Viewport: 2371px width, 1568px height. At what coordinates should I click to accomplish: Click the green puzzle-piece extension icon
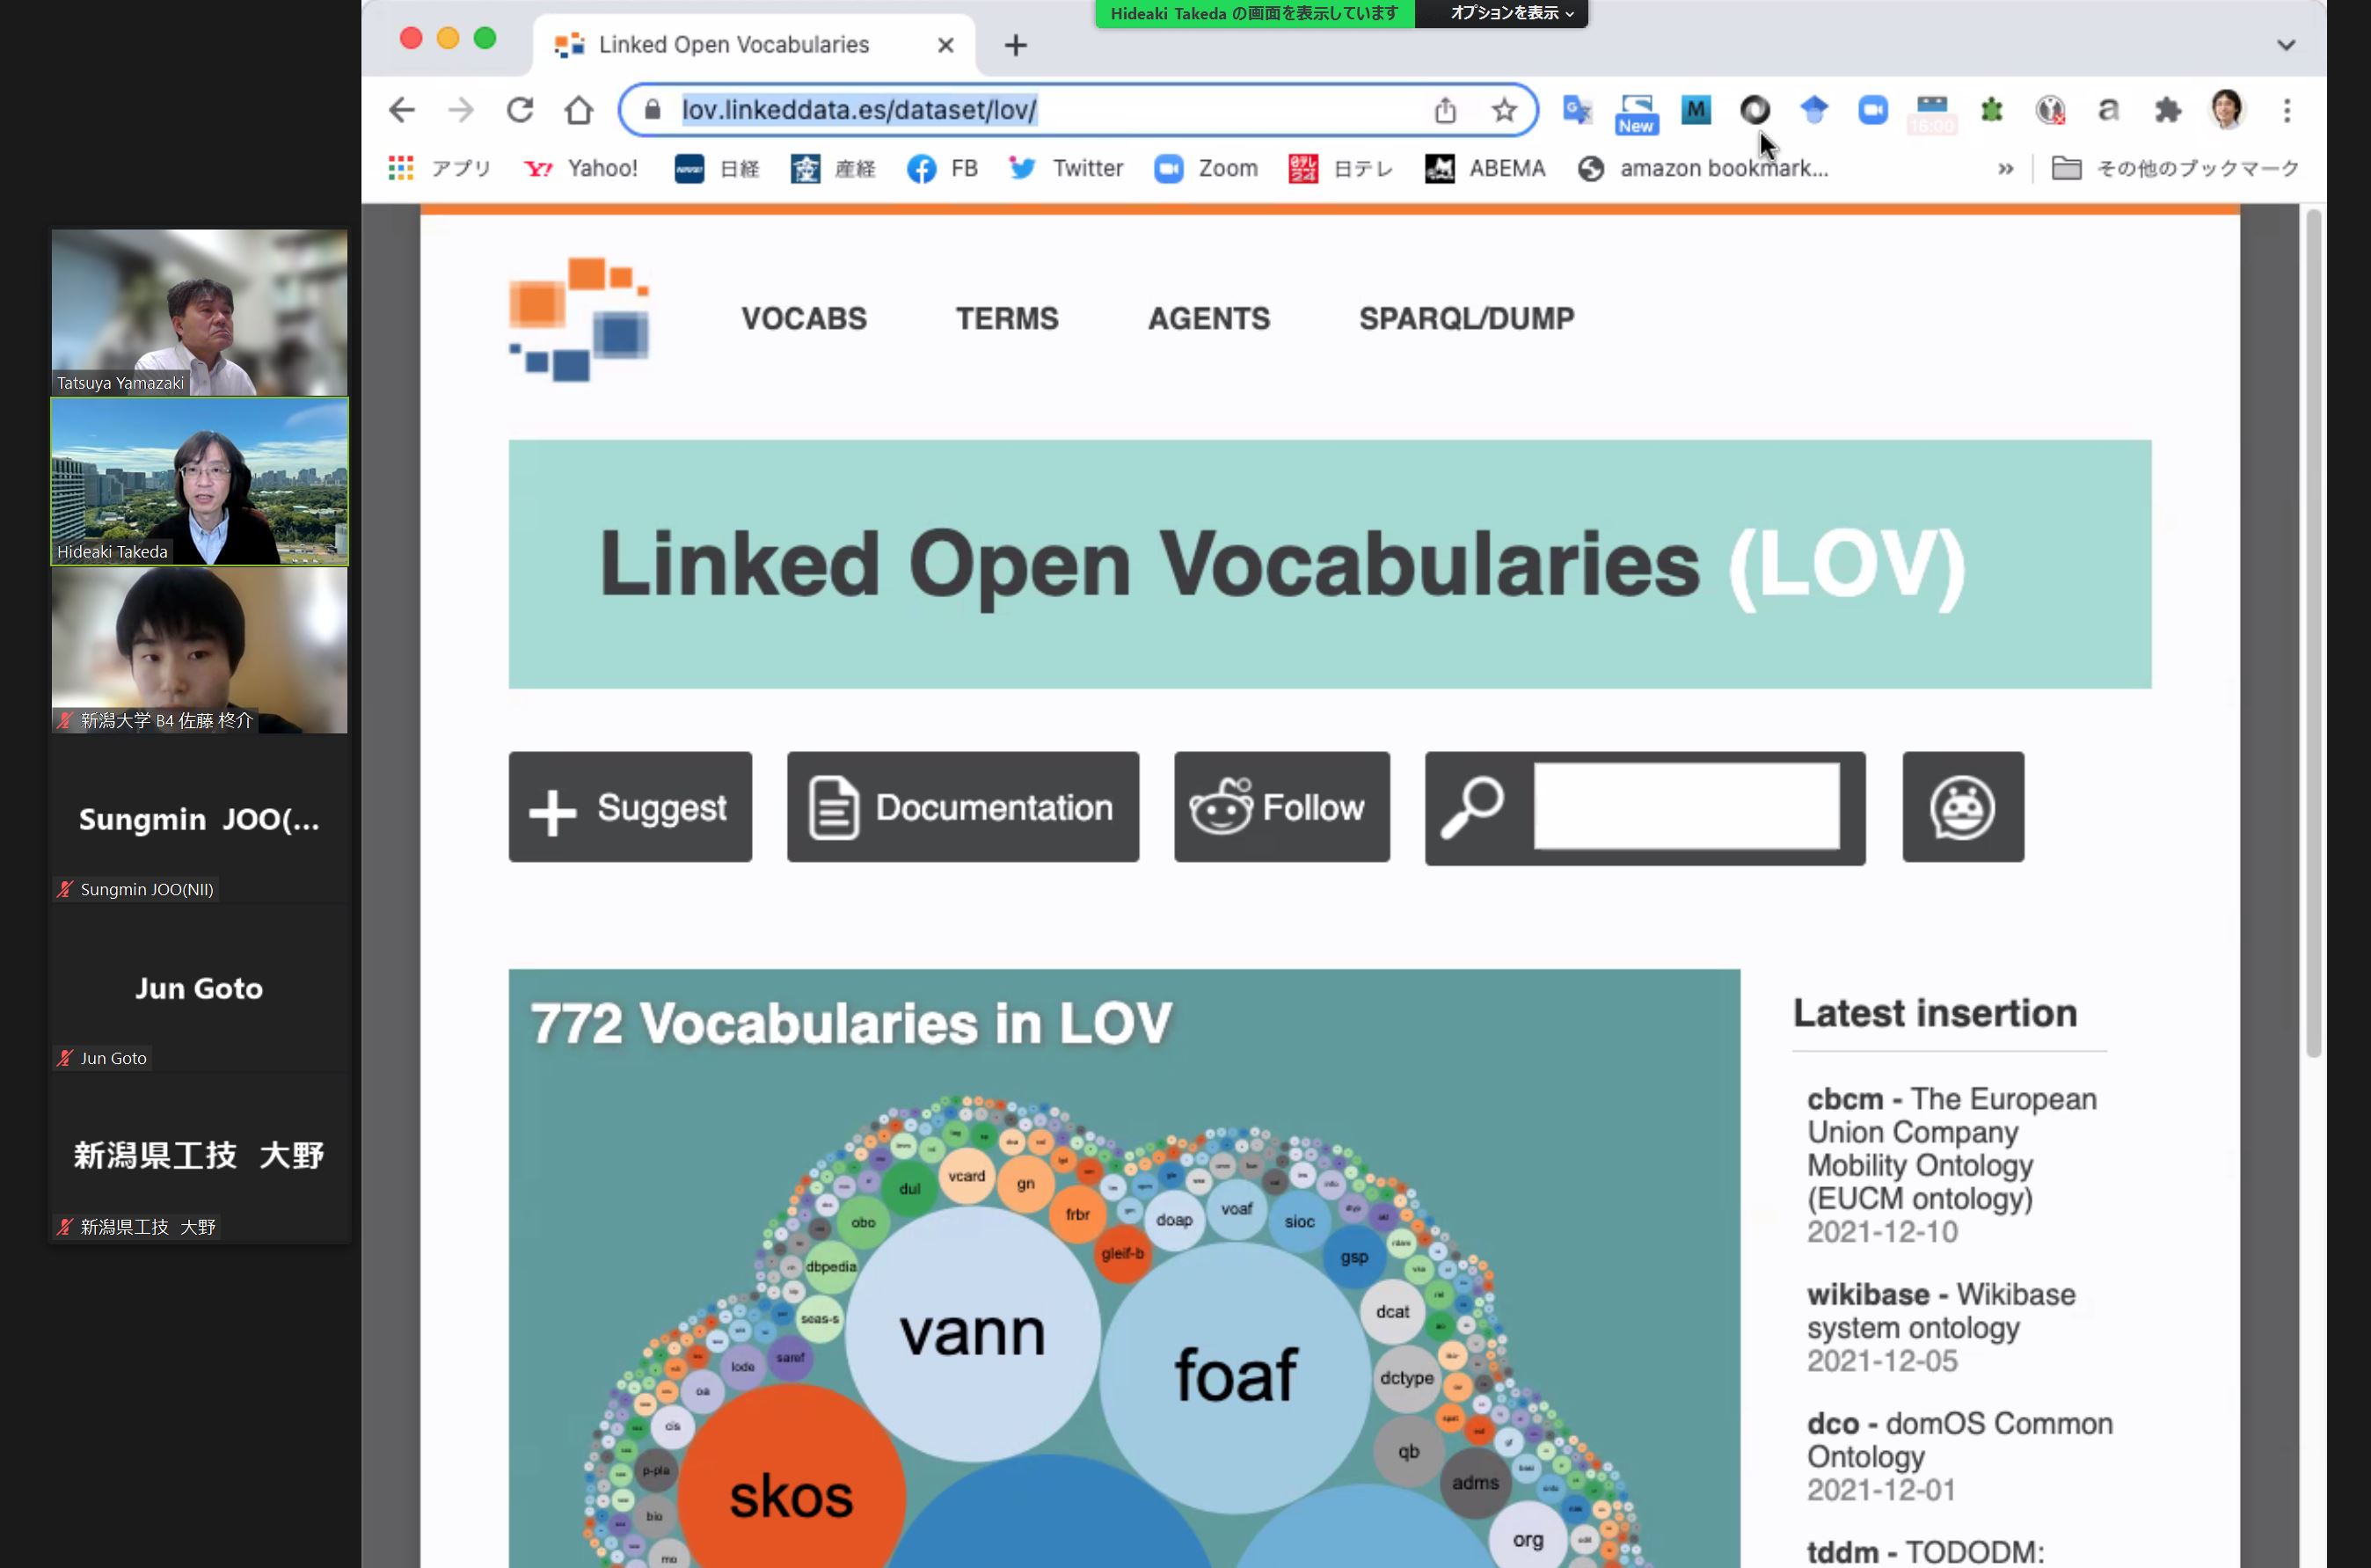pos(1991,110)
